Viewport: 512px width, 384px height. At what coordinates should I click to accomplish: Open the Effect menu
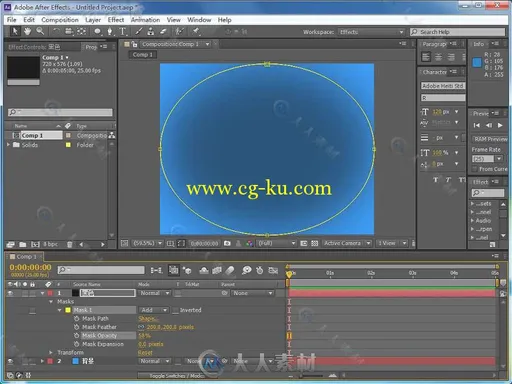pos(116,20)
